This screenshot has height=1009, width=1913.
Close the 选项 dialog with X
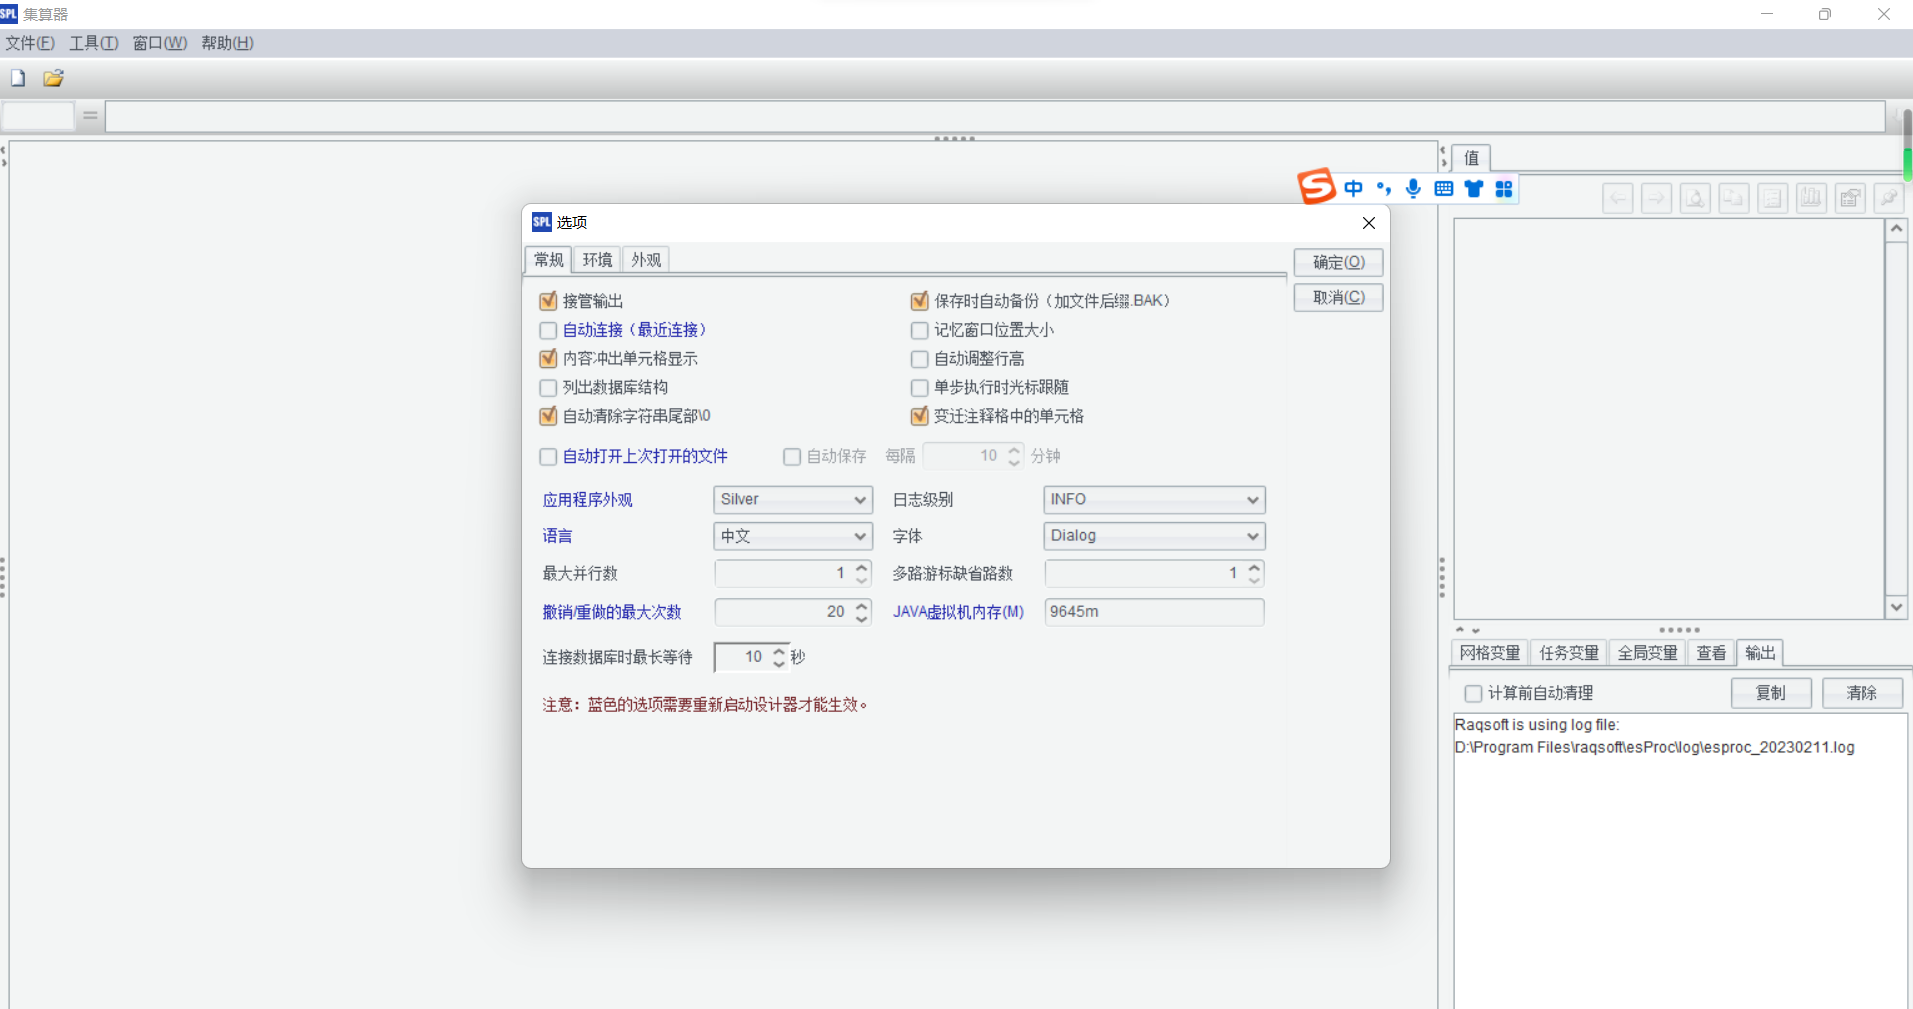click(x=1369, y=223)
